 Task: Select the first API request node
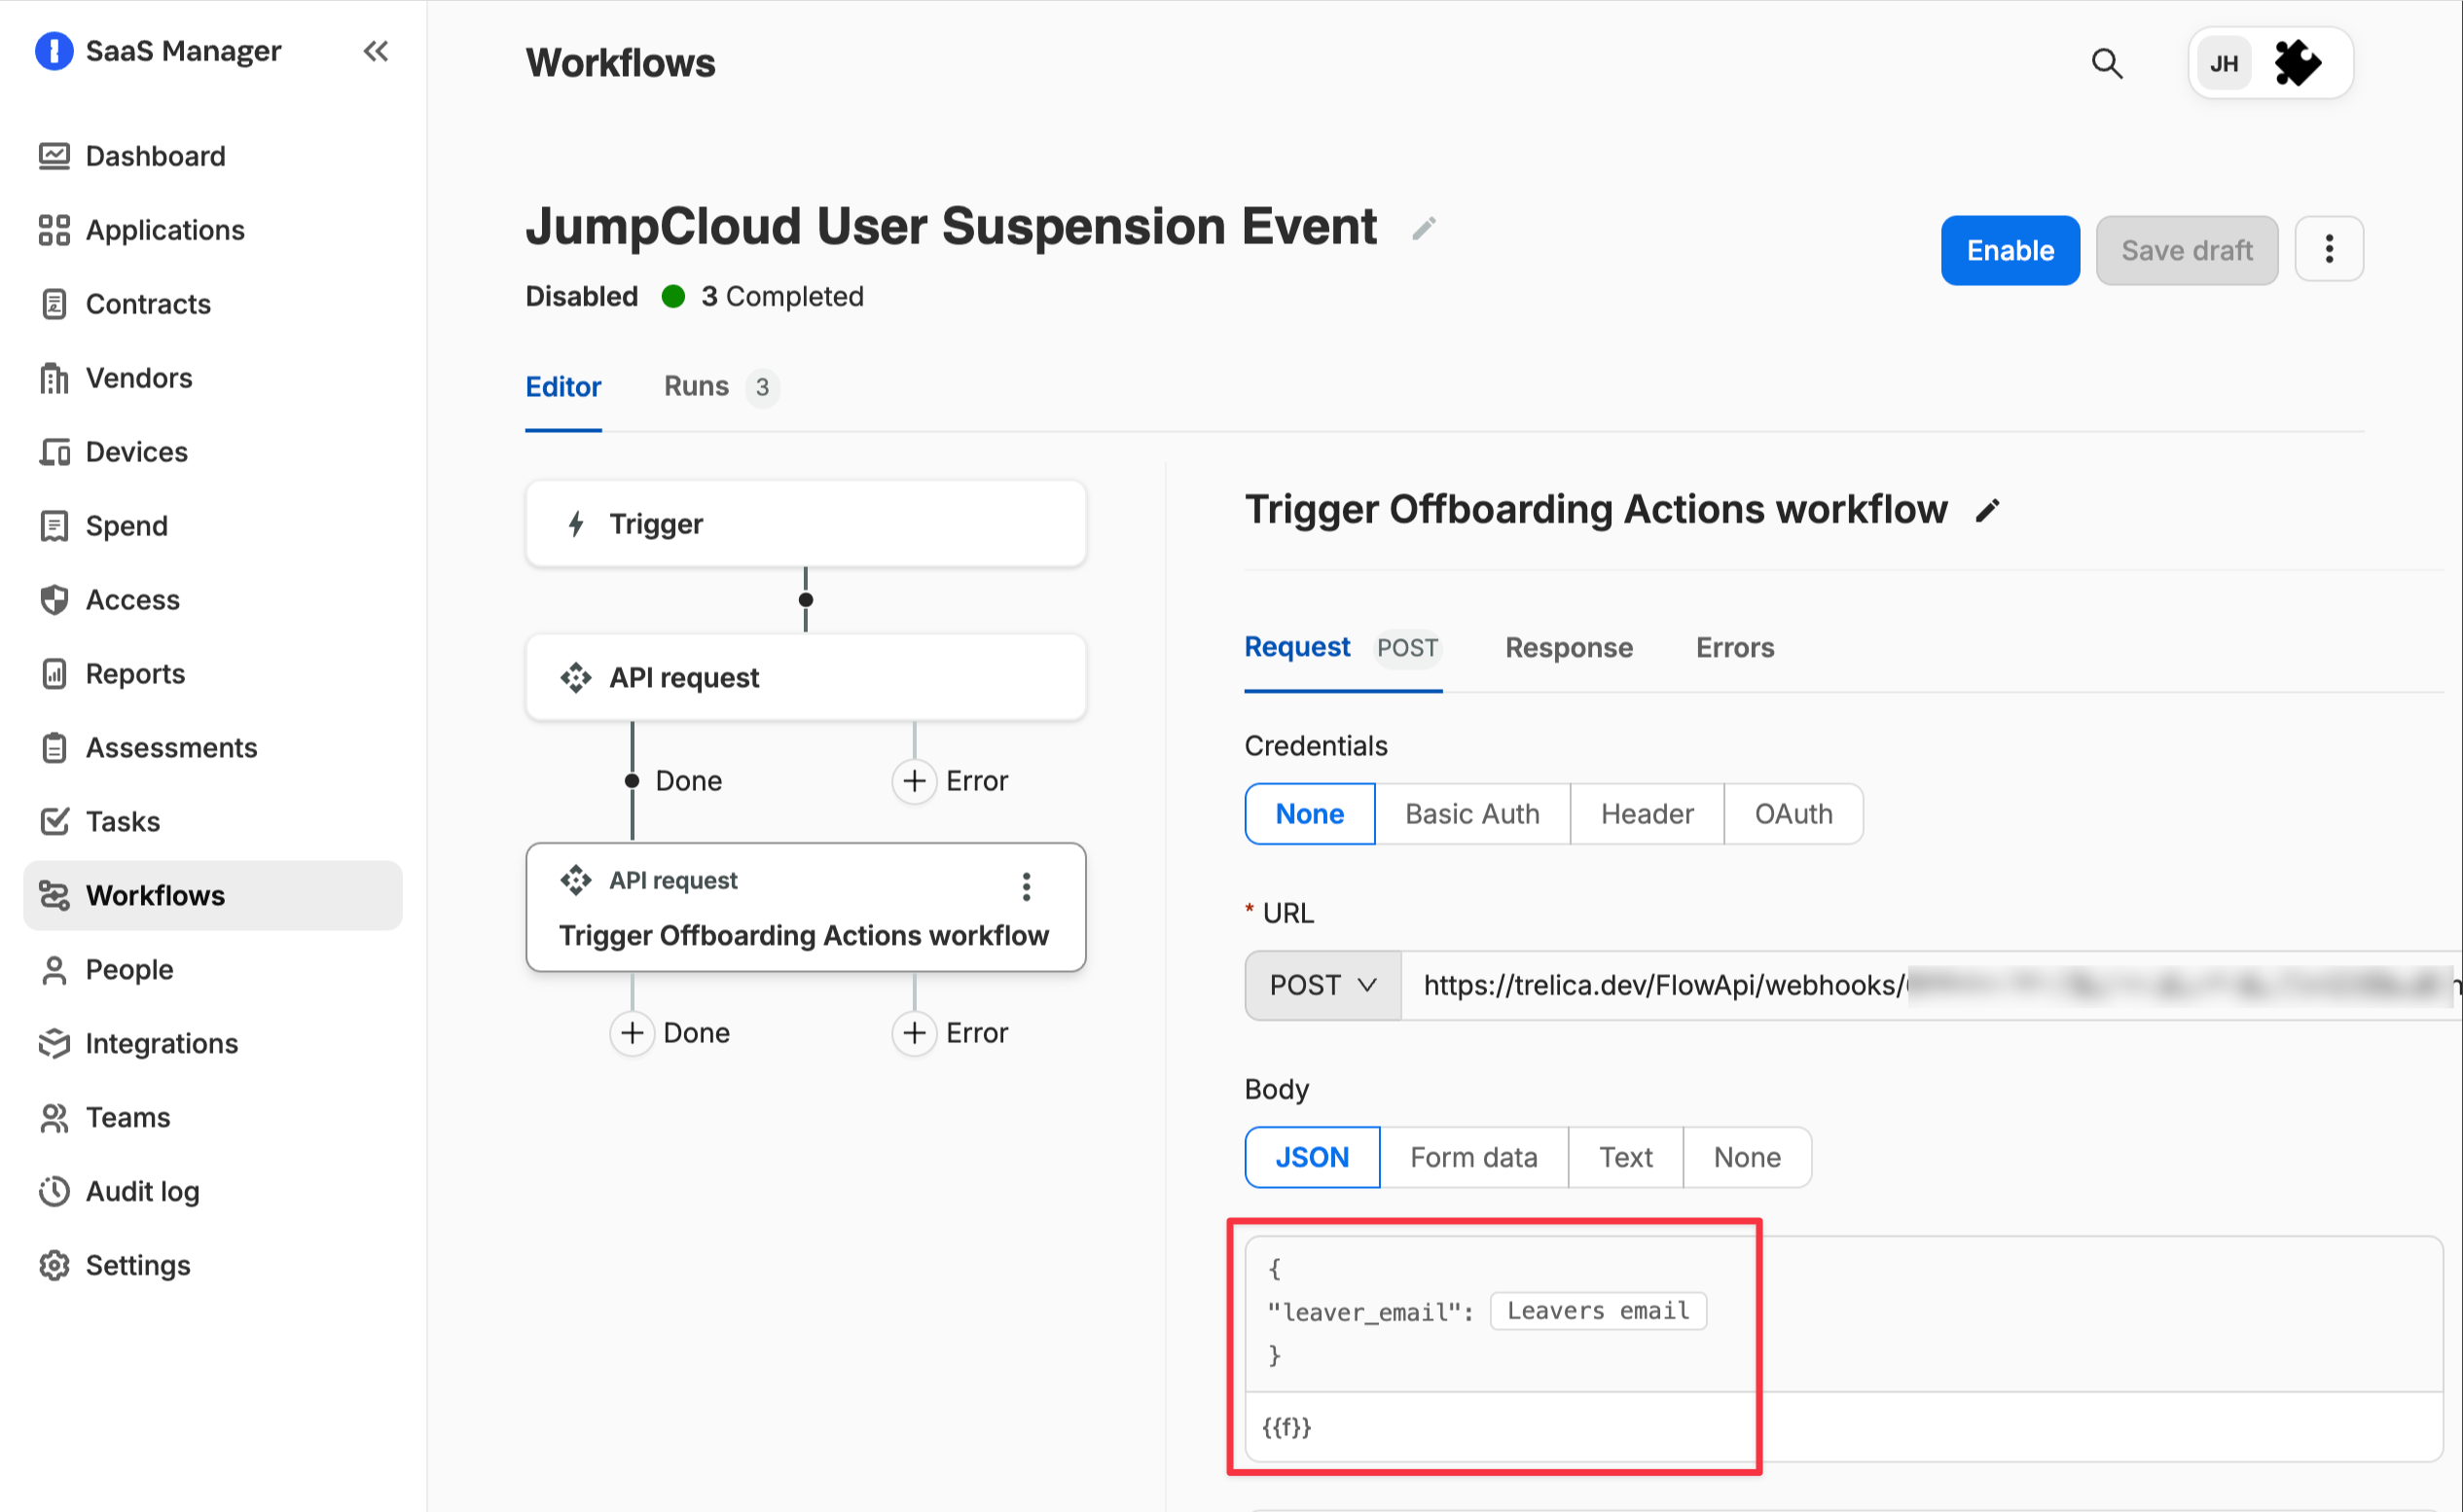[806, 678]
